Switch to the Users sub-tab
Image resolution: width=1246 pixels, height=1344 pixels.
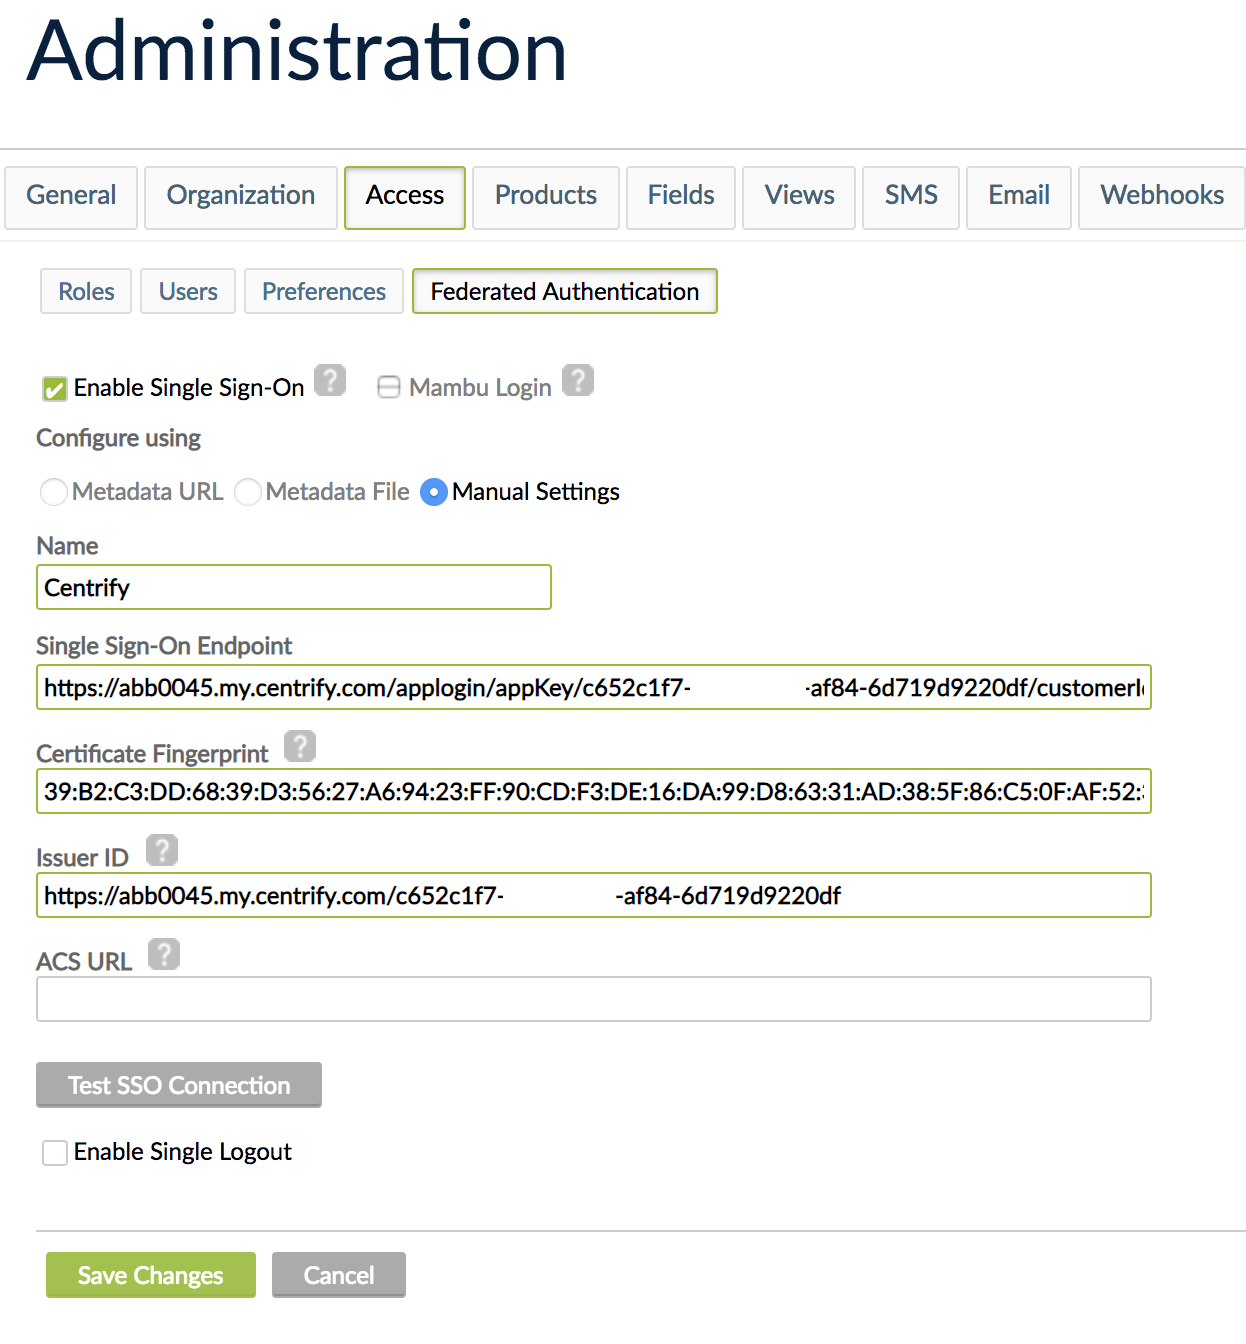coord(187,291)
